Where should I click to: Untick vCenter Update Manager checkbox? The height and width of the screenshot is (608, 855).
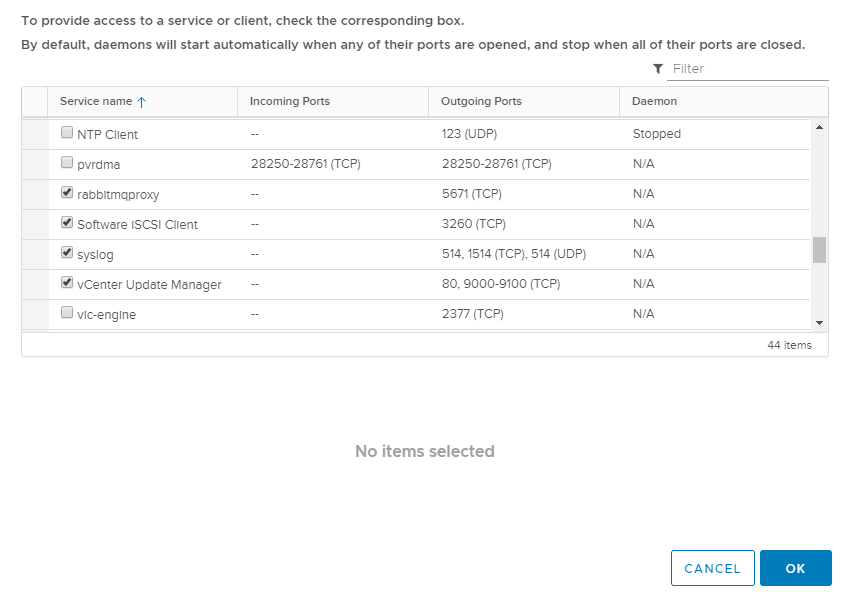coord(67,282)
